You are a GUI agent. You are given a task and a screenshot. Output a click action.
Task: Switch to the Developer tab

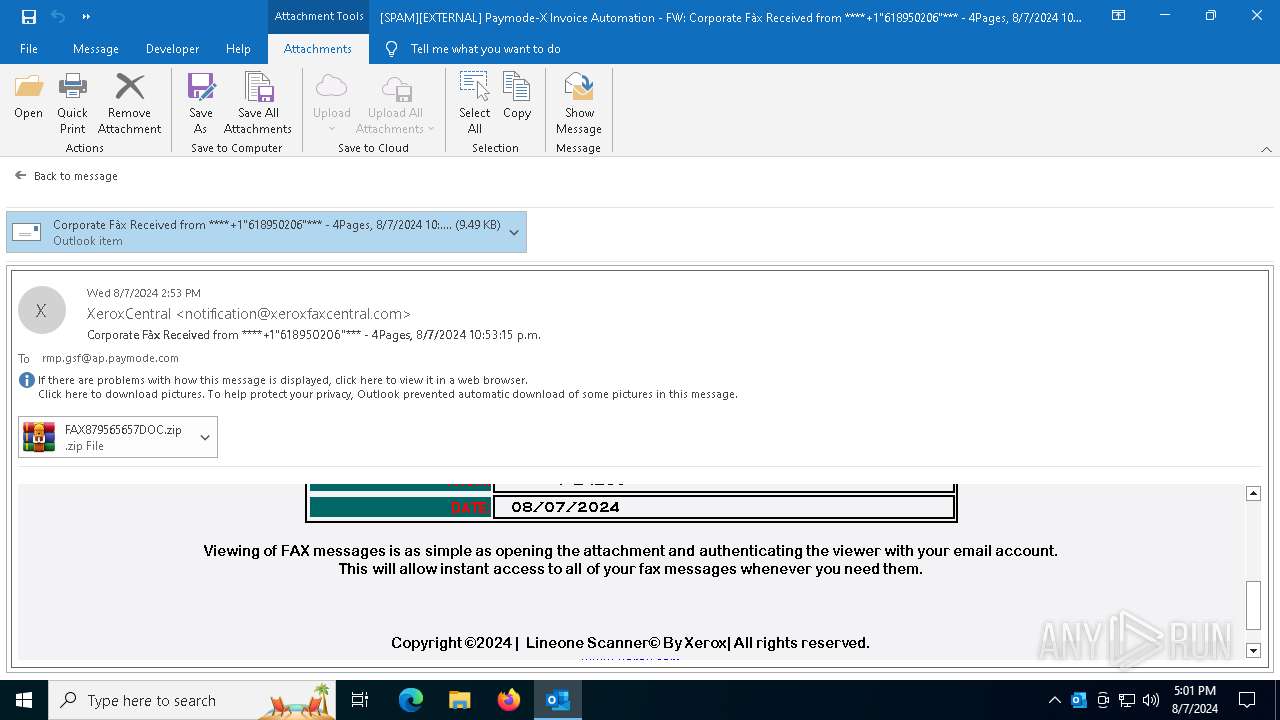171,49
